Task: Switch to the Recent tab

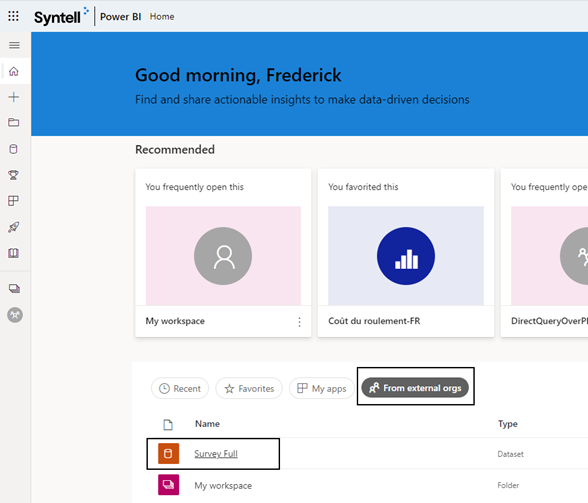Action: 180,388
